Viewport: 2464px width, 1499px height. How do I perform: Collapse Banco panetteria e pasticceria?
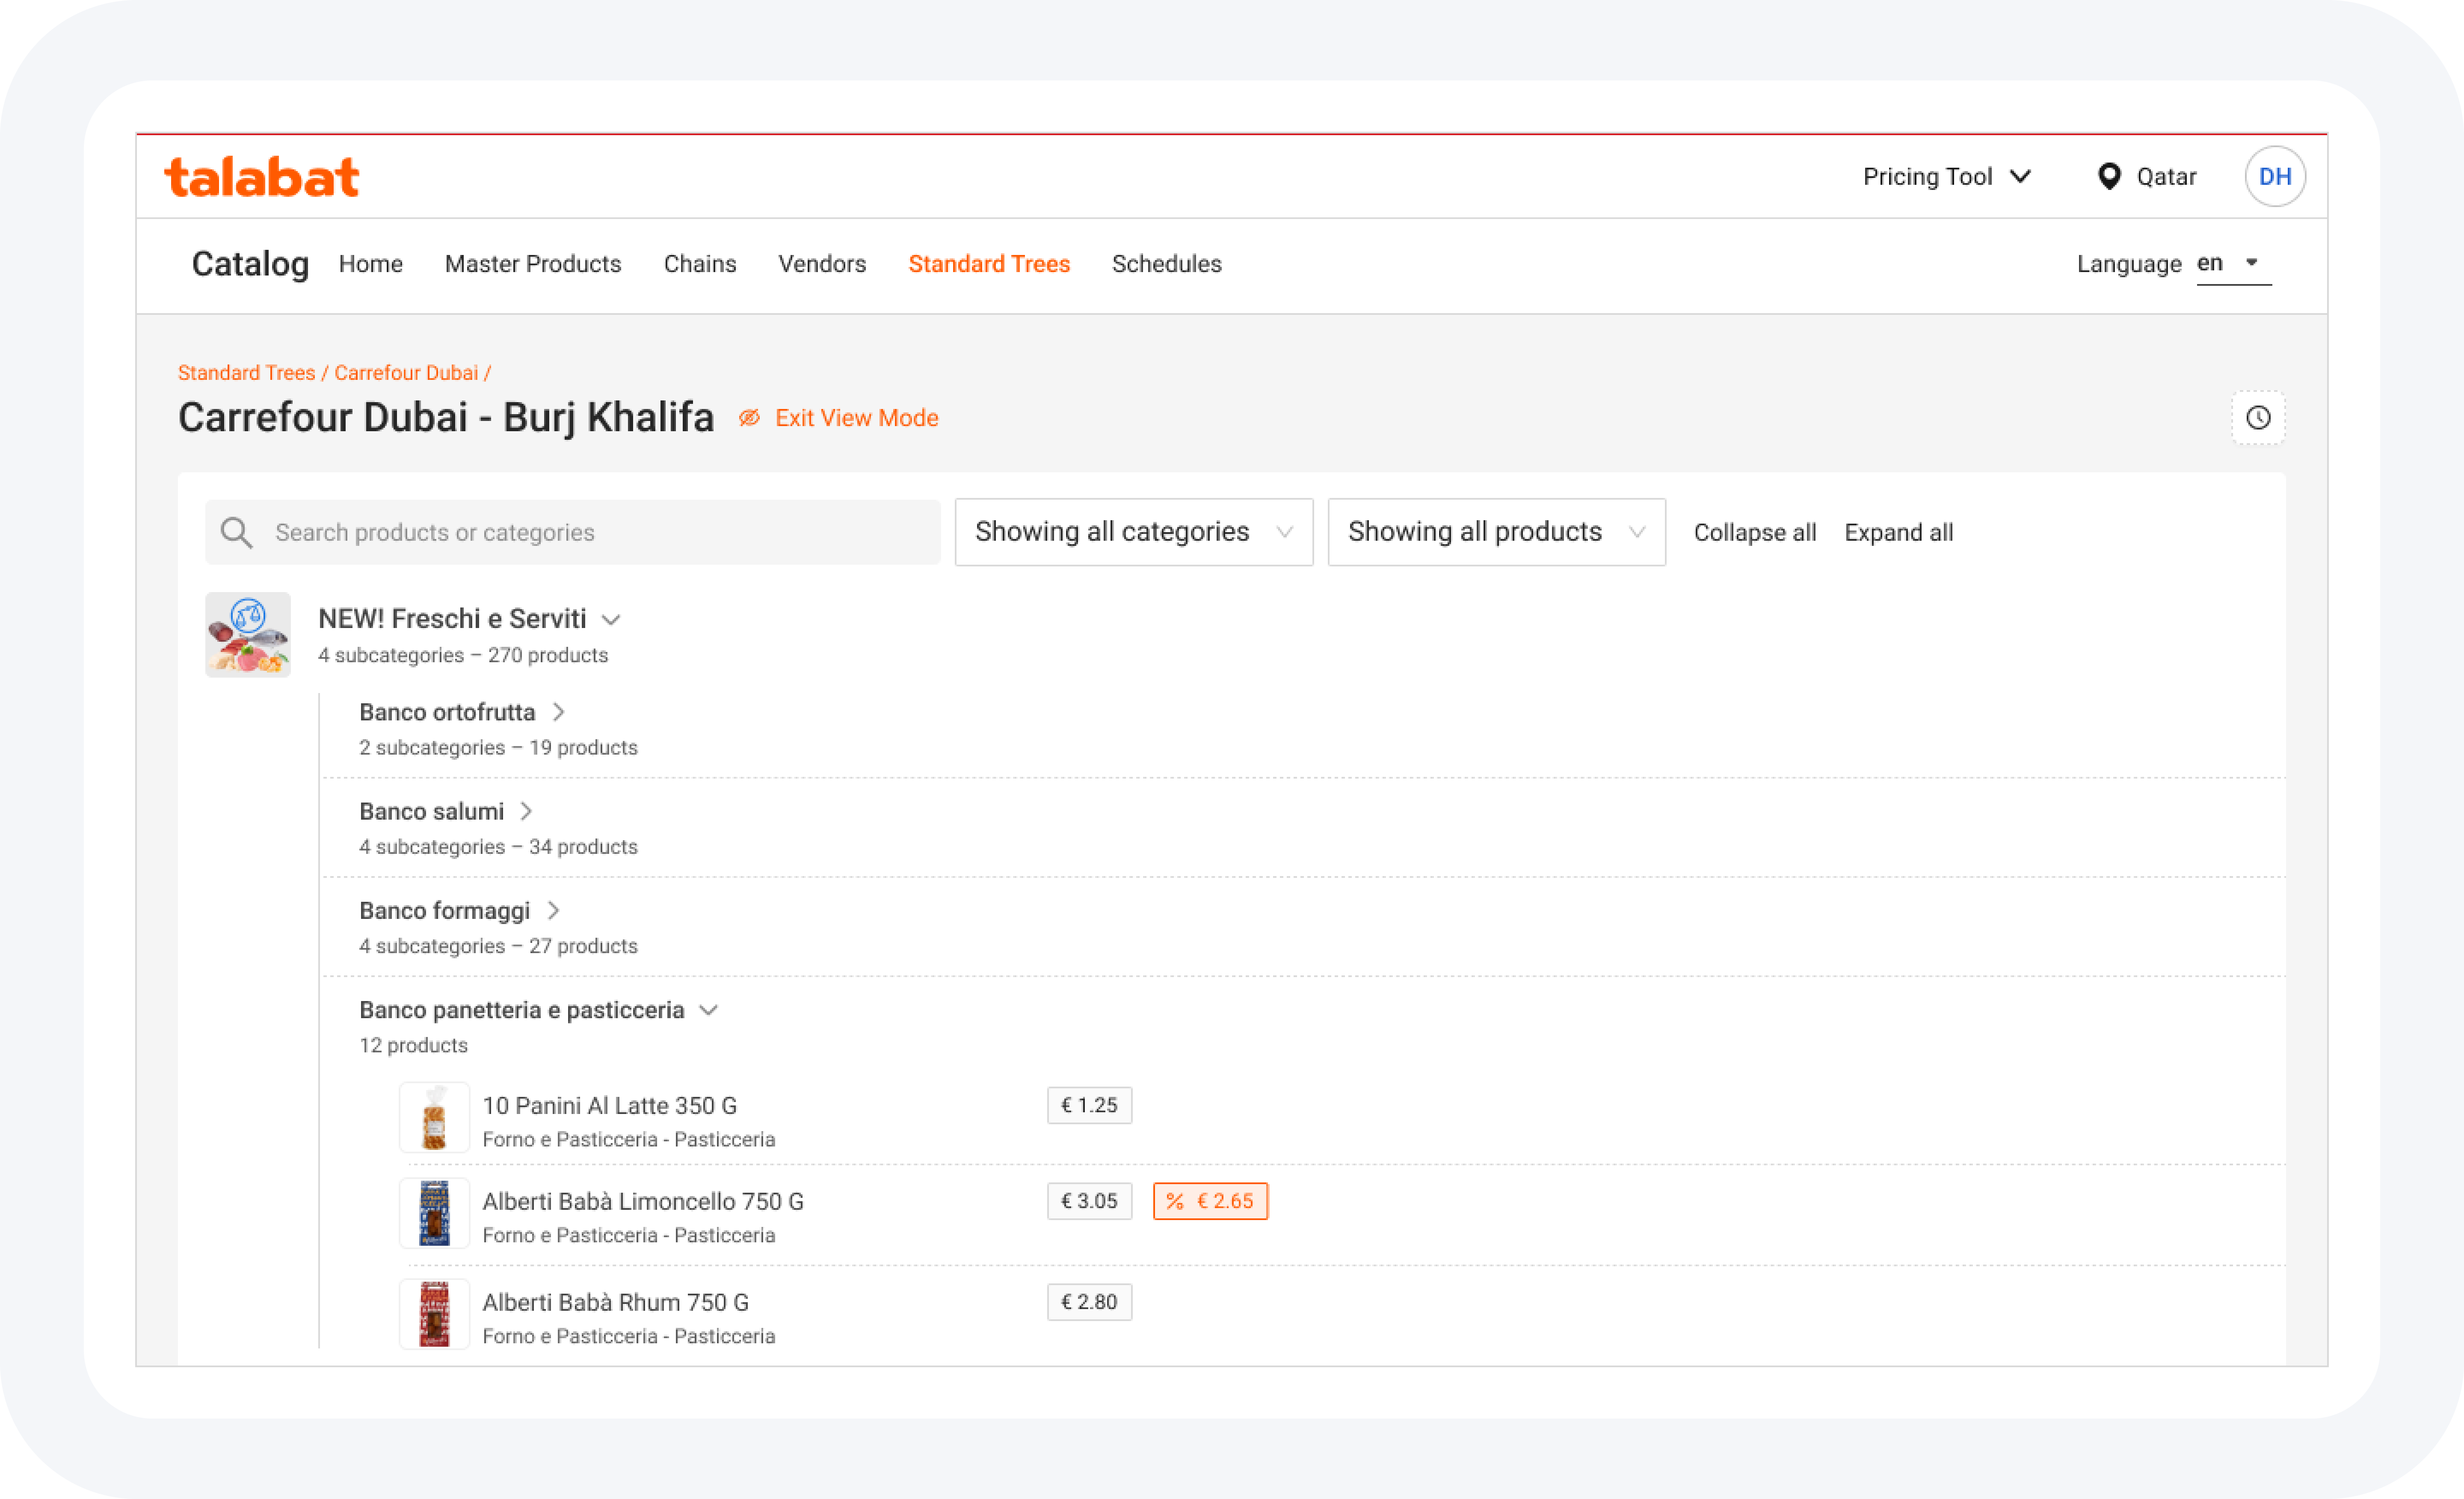709,1010
